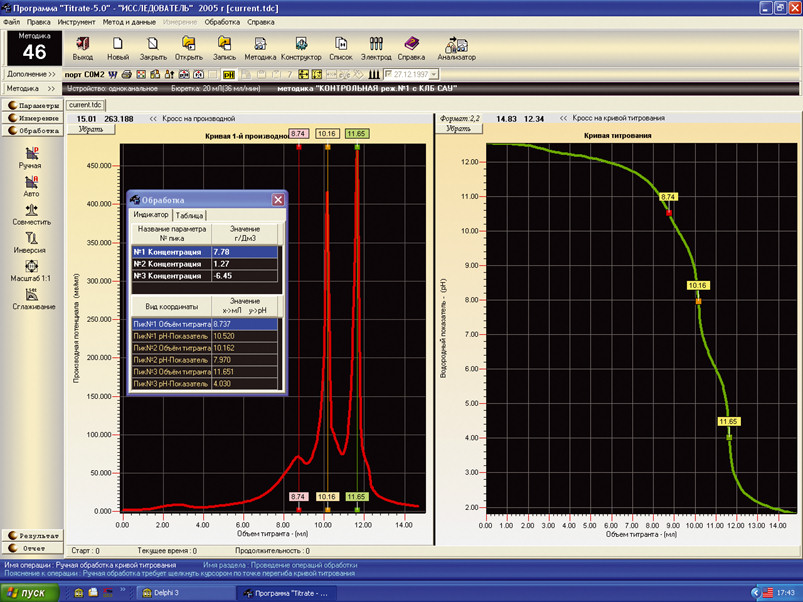Toggle the Результат panel section

(x=33, y=535)
